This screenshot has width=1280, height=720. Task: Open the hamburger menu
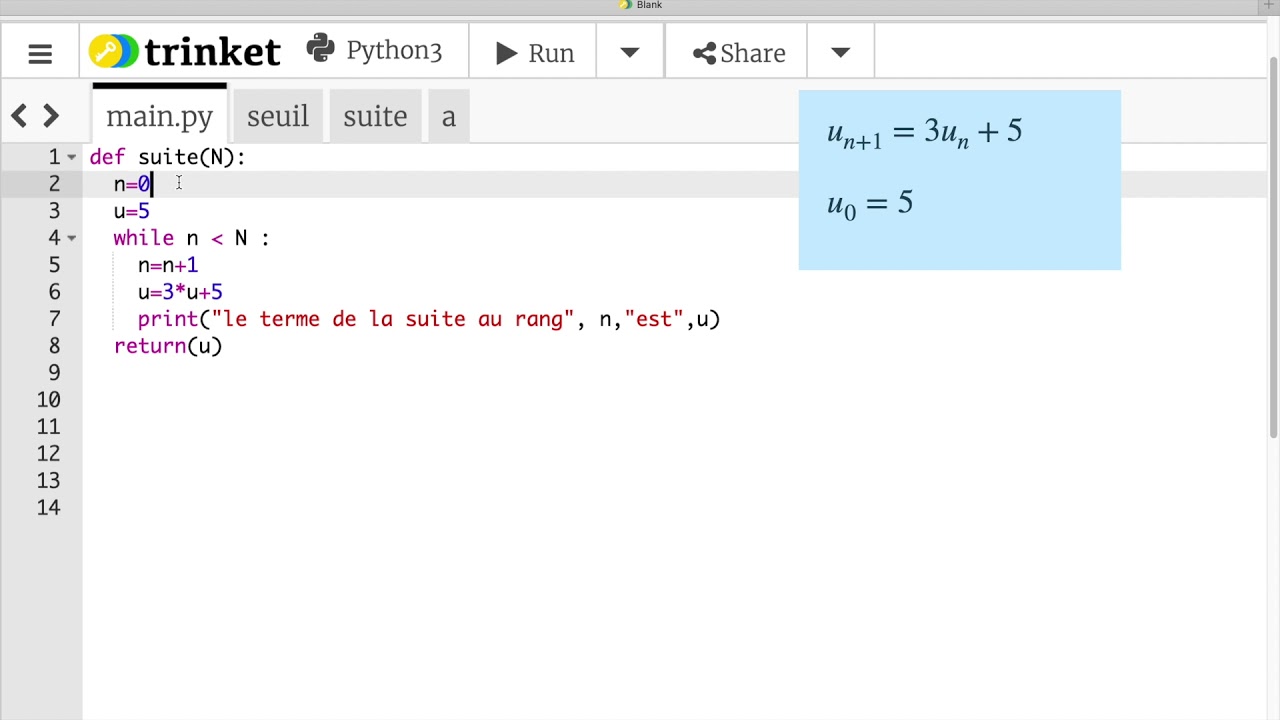point(40,53)
